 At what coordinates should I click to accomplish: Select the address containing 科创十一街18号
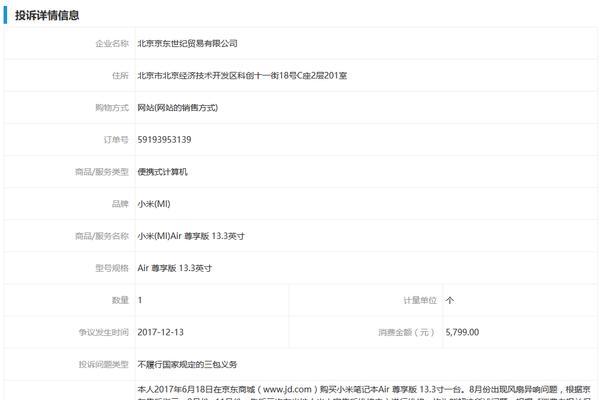[242, 75]
